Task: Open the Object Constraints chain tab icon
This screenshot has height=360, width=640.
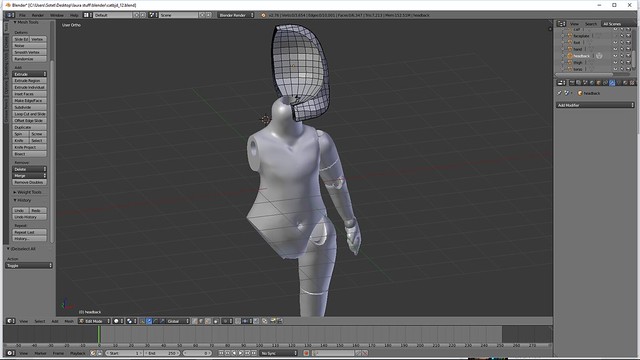Action: click(605, 83)
